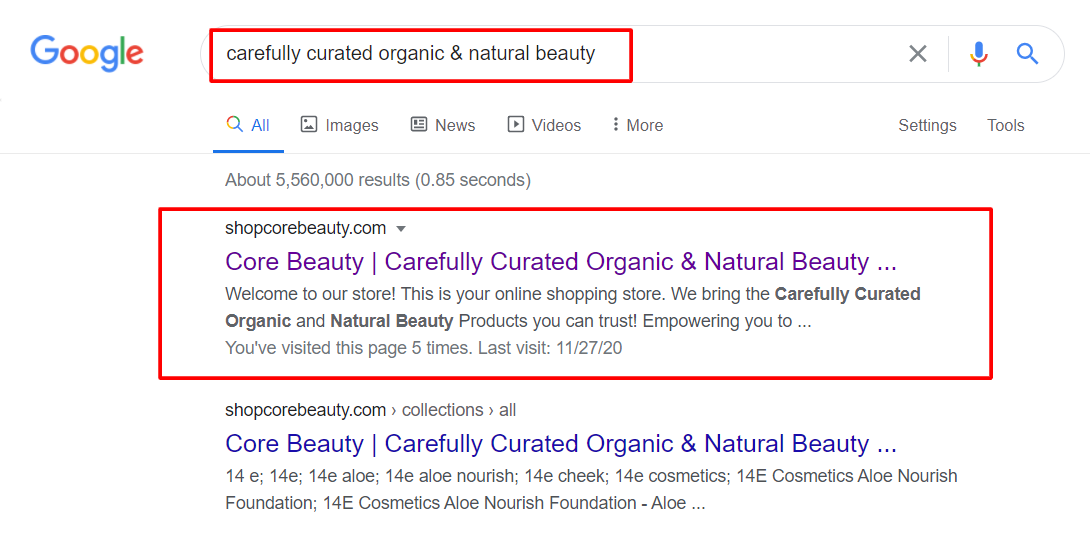Screen dimensions: 1090x537
Task: Switch to the Videos tab
Action: point(544,125)
